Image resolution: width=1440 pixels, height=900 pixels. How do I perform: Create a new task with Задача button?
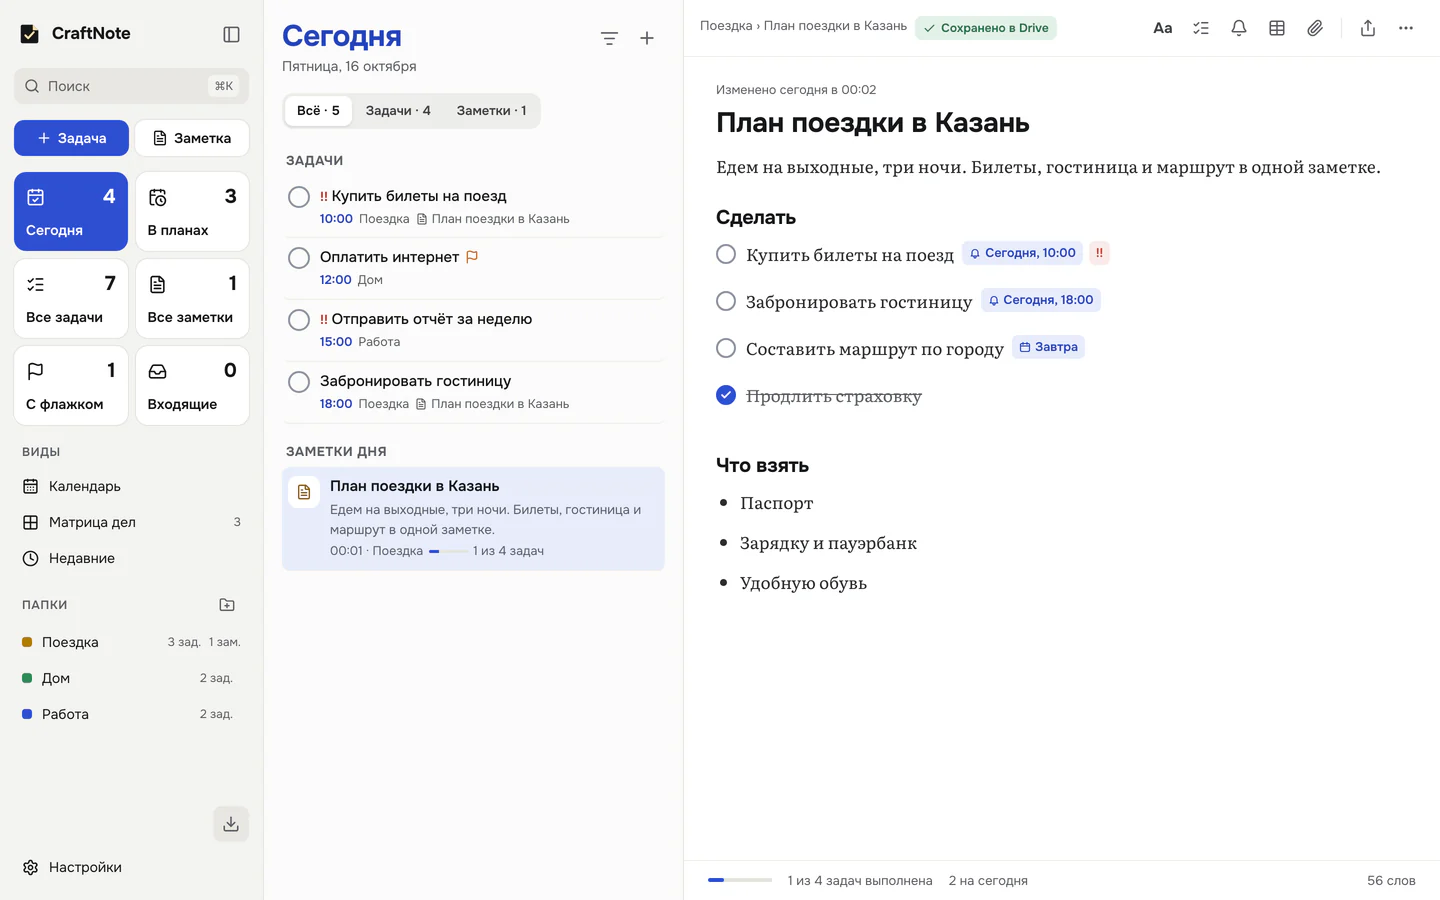click(x=71, y=138)
